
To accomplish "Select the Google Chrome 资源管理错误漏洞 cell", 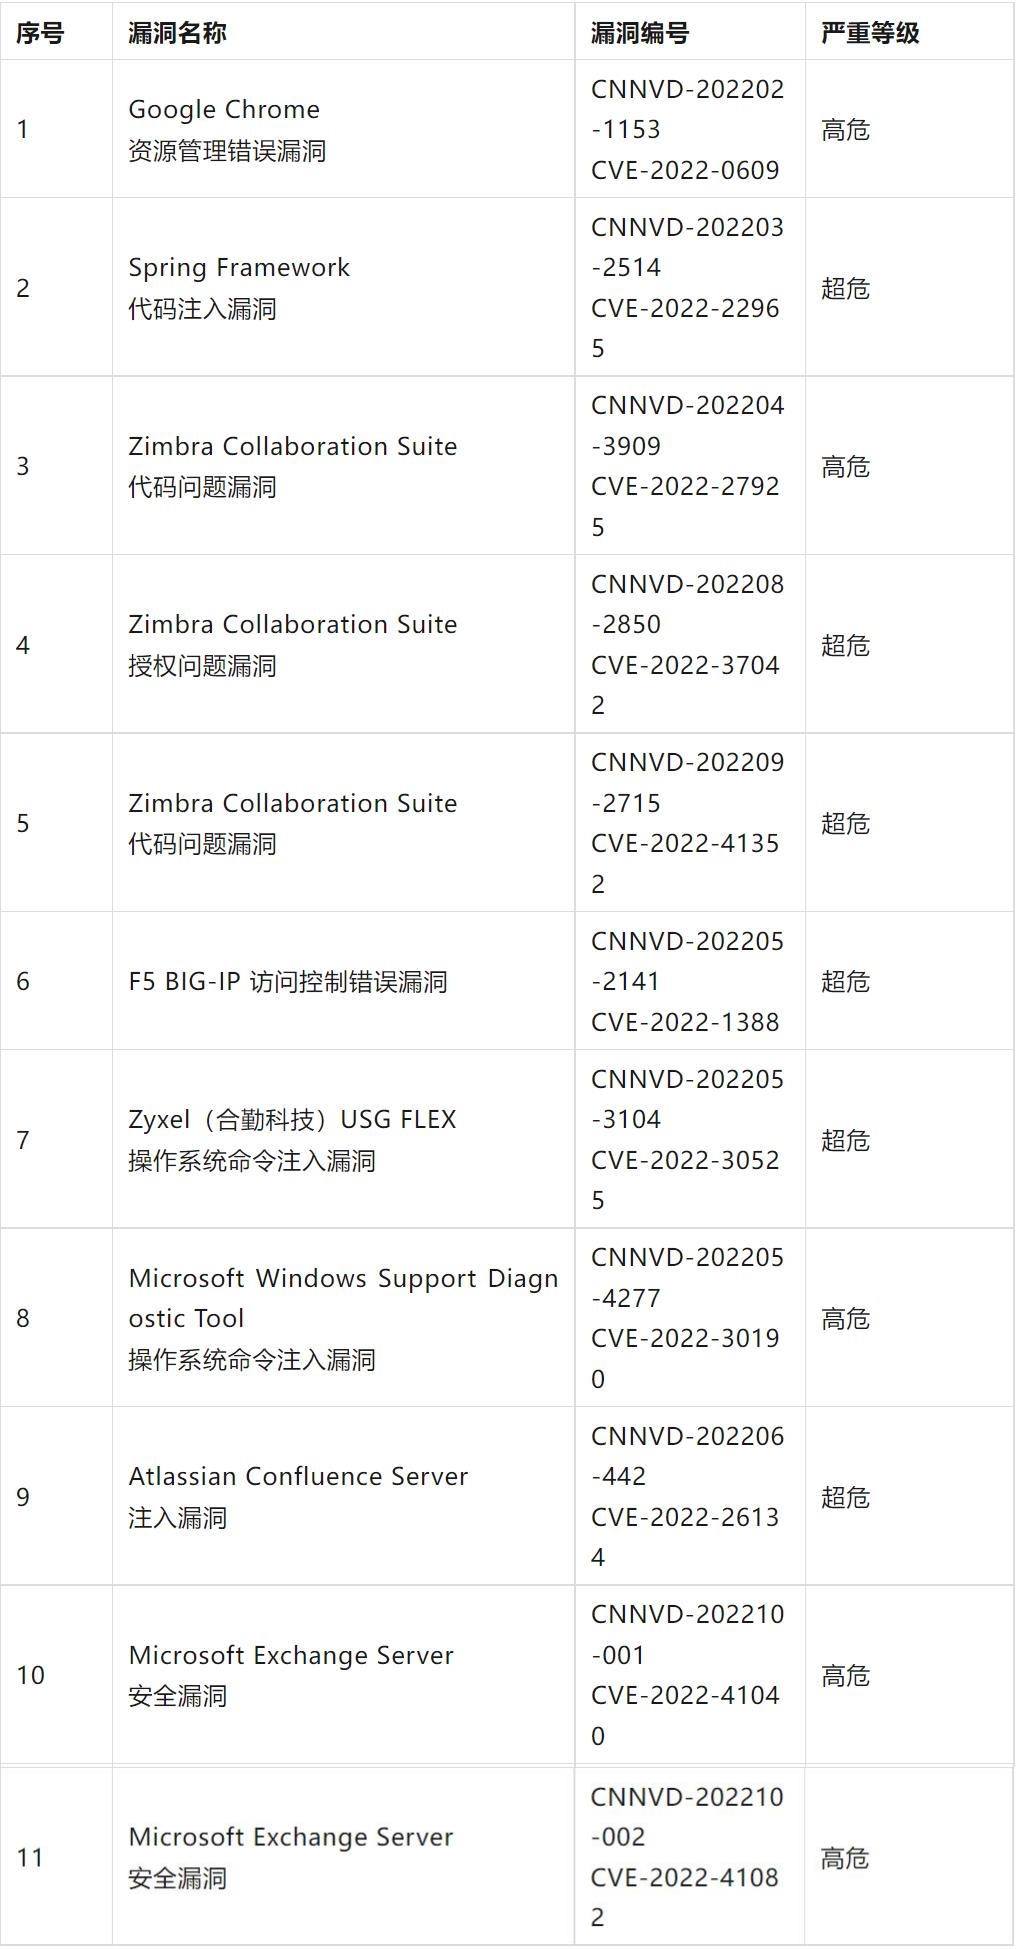I will pyautogui.click(x=227, y=129).
